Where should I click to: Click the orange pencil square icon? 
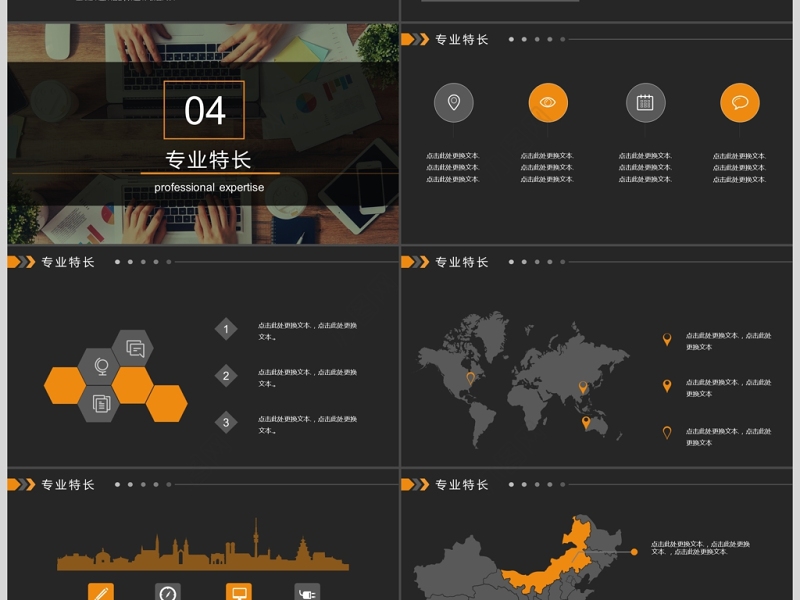tap(100, 592)
